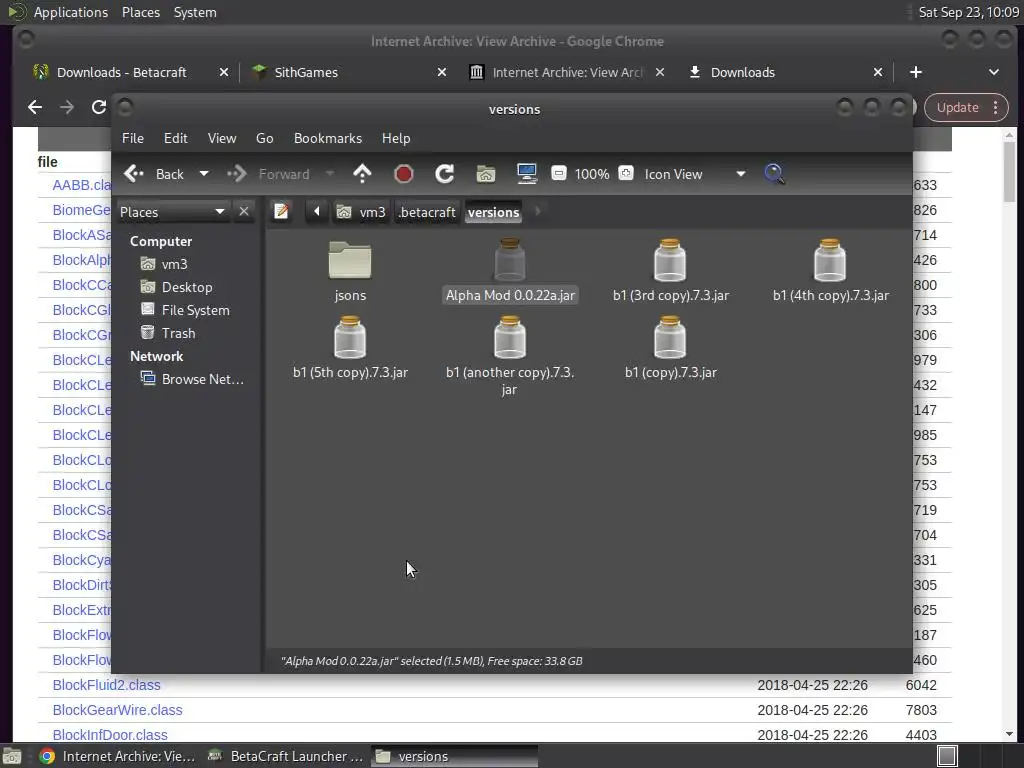
Task: Click the Back arrow in file manager
Action: [x=154, y=174]
